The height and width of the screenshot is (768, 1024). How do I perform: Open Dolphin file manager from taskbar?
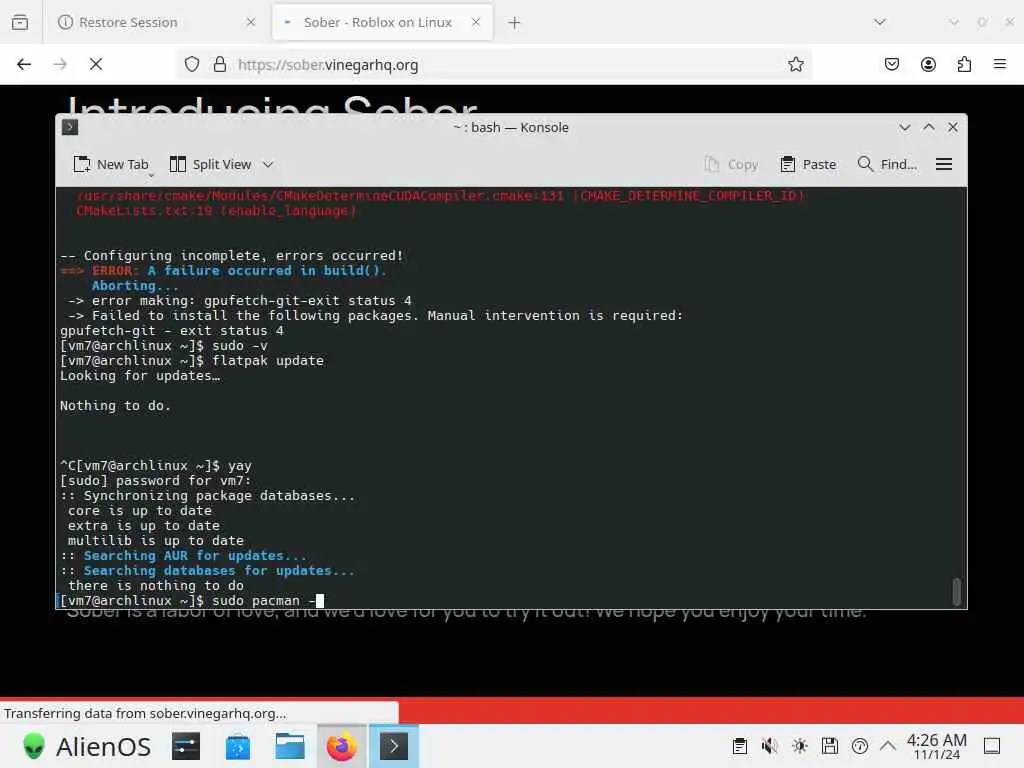point(290,746)
